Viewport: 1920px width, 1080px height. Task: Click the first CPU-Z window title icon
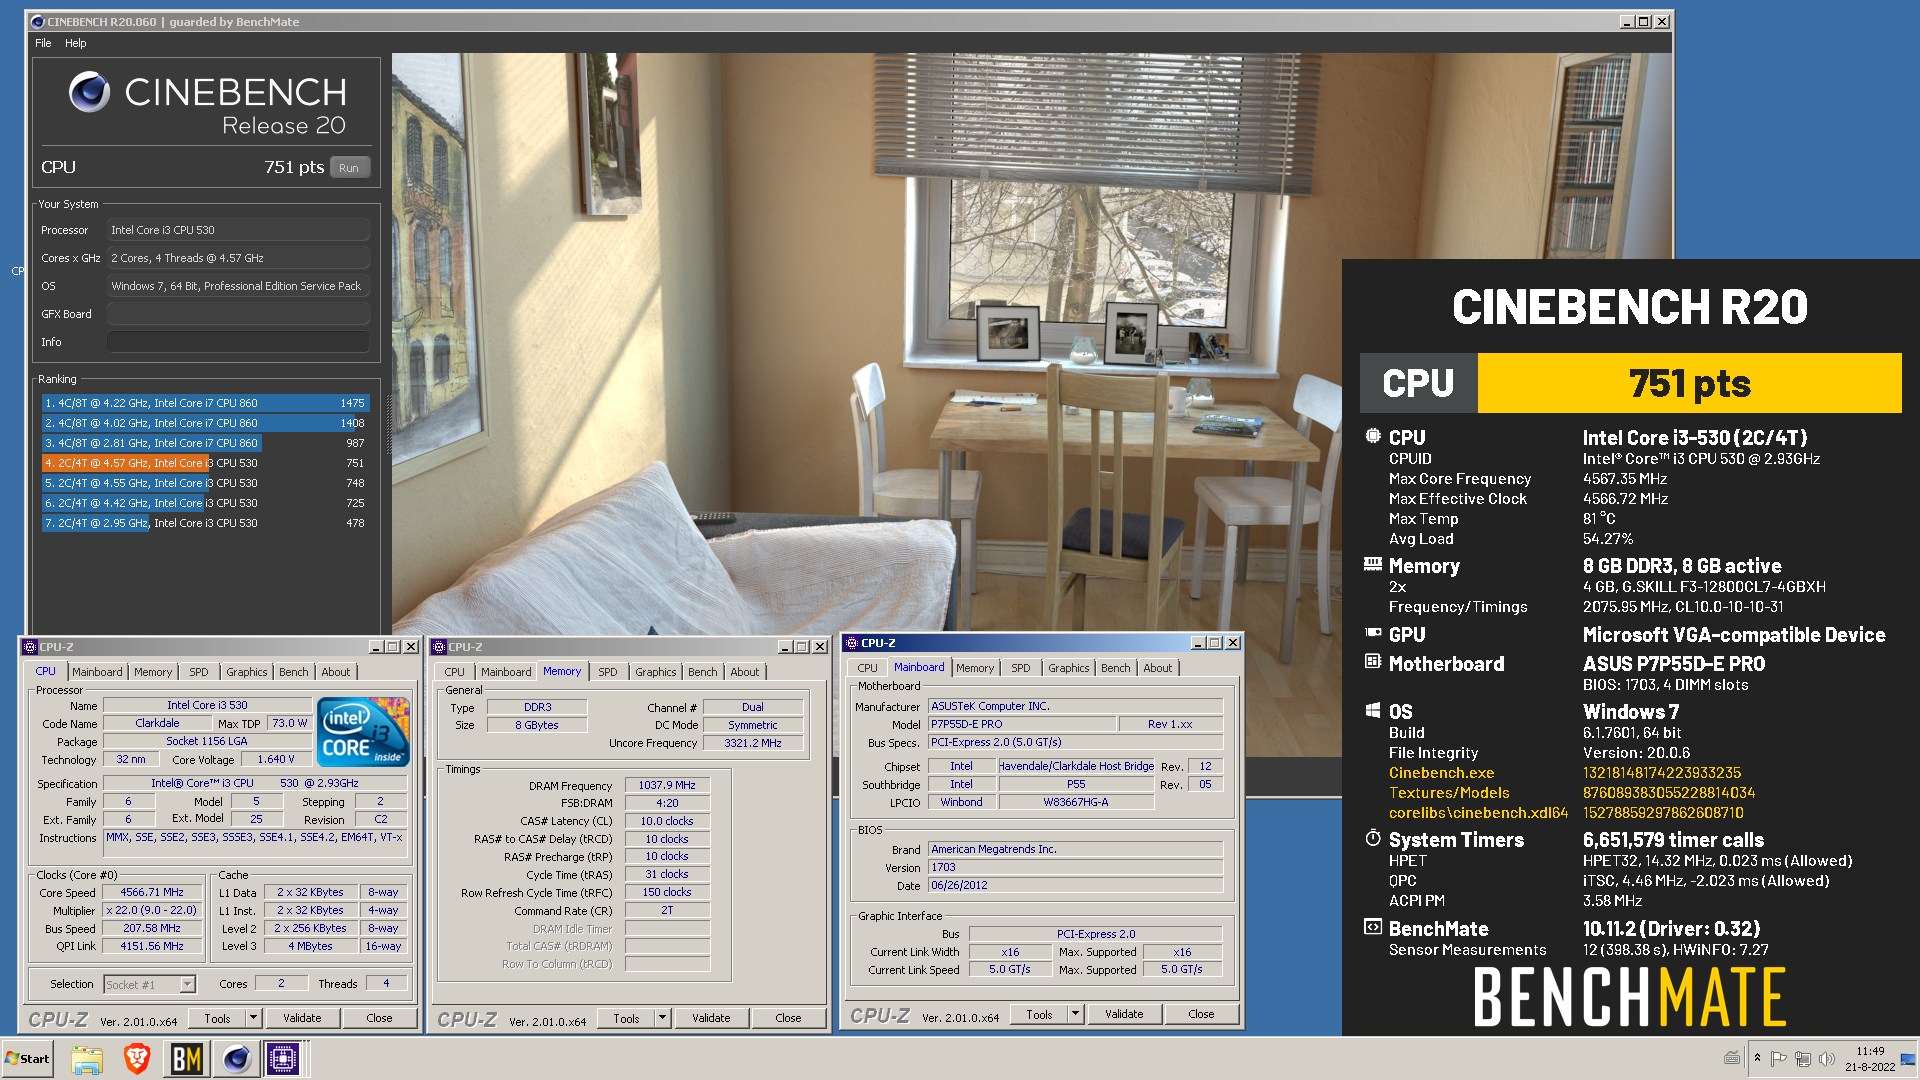tap(30, 647)
